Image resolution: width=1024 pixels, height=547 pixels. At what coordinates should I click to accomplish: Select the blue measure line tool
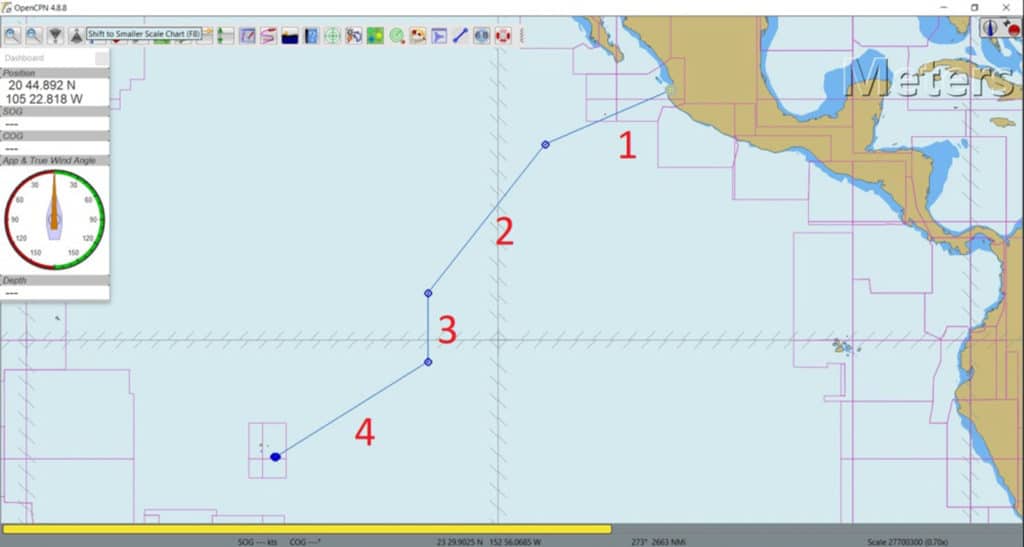pos(460,36)
